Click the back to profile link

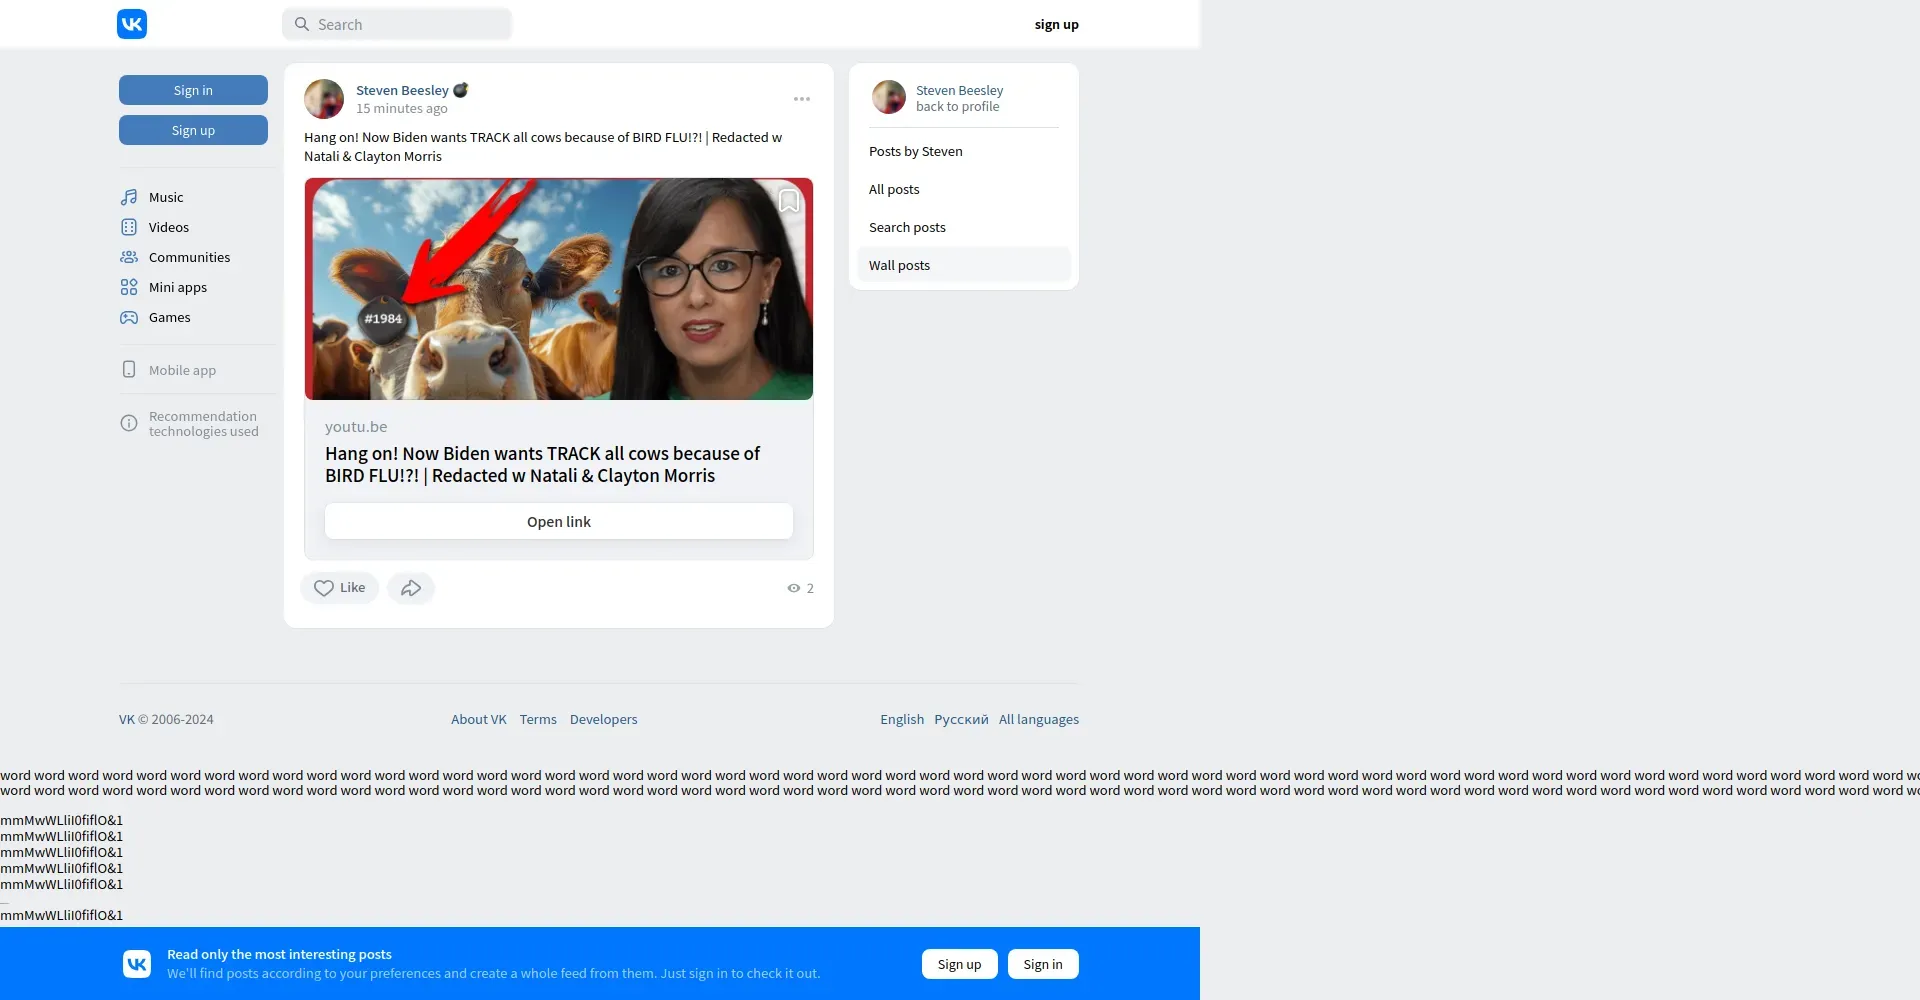tap(957, 106)
